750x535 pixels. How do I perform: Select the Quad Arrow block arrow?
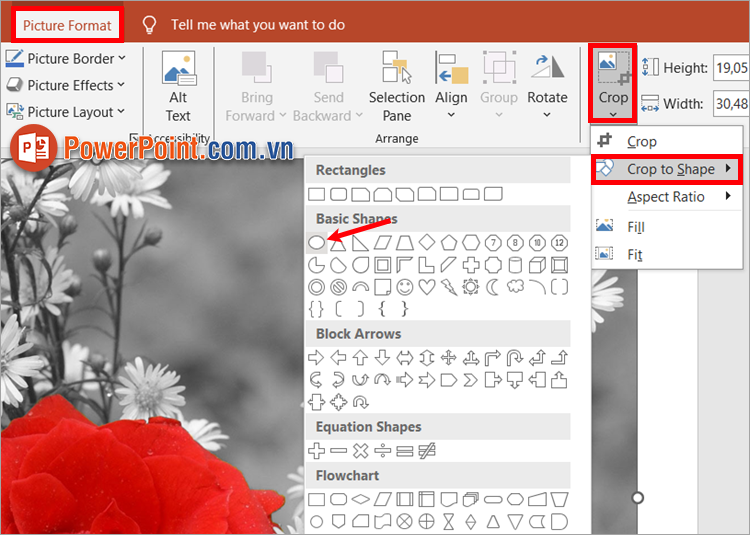pos(449,358)
